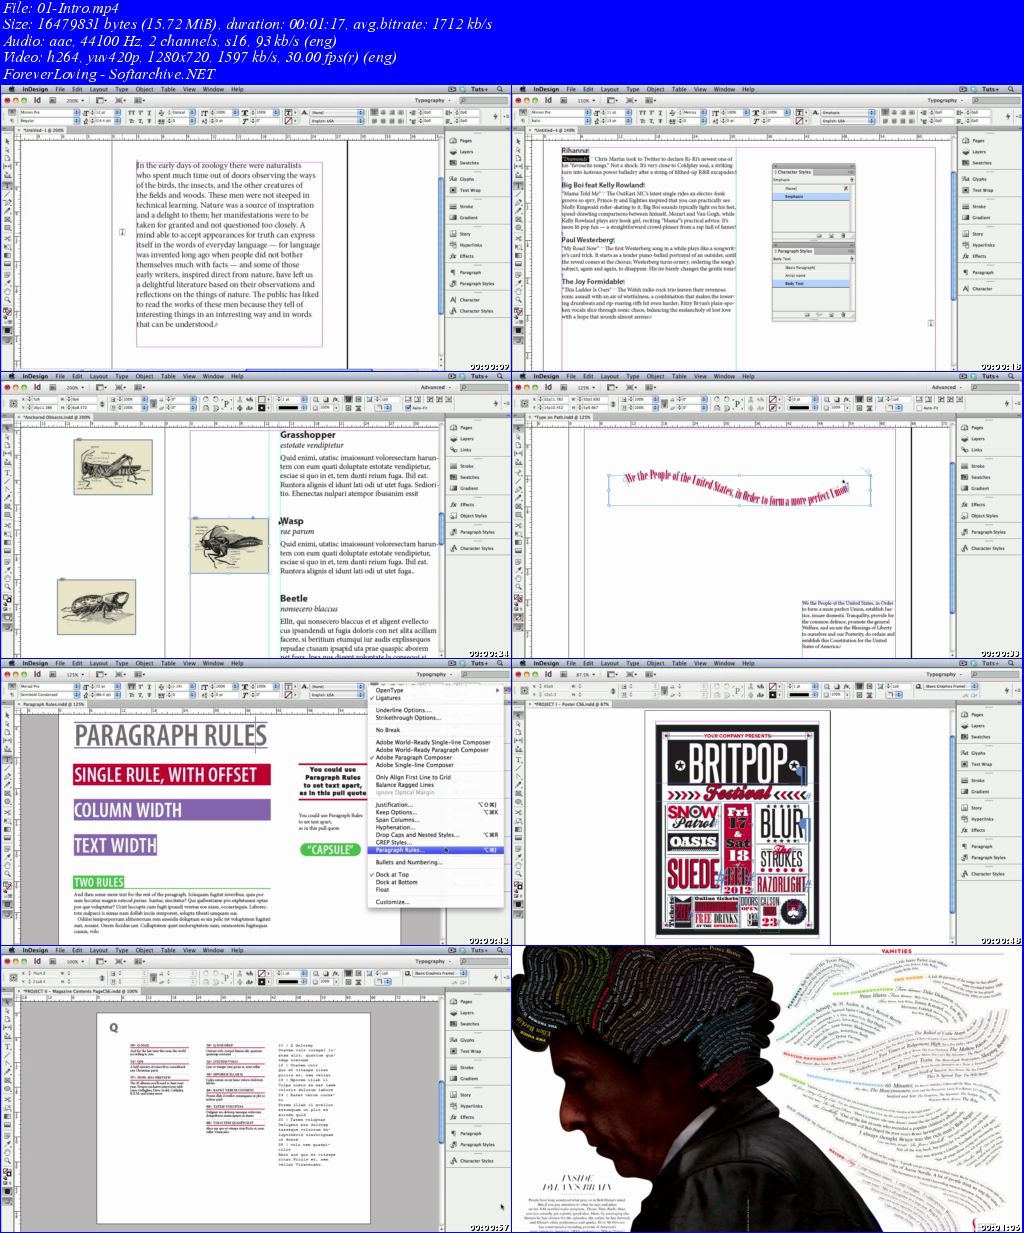Viewport: 1024px width, 1233px height.
Task: Open the 200% zoom dropdown in zoology window
Action: click(x=76, y=101)
